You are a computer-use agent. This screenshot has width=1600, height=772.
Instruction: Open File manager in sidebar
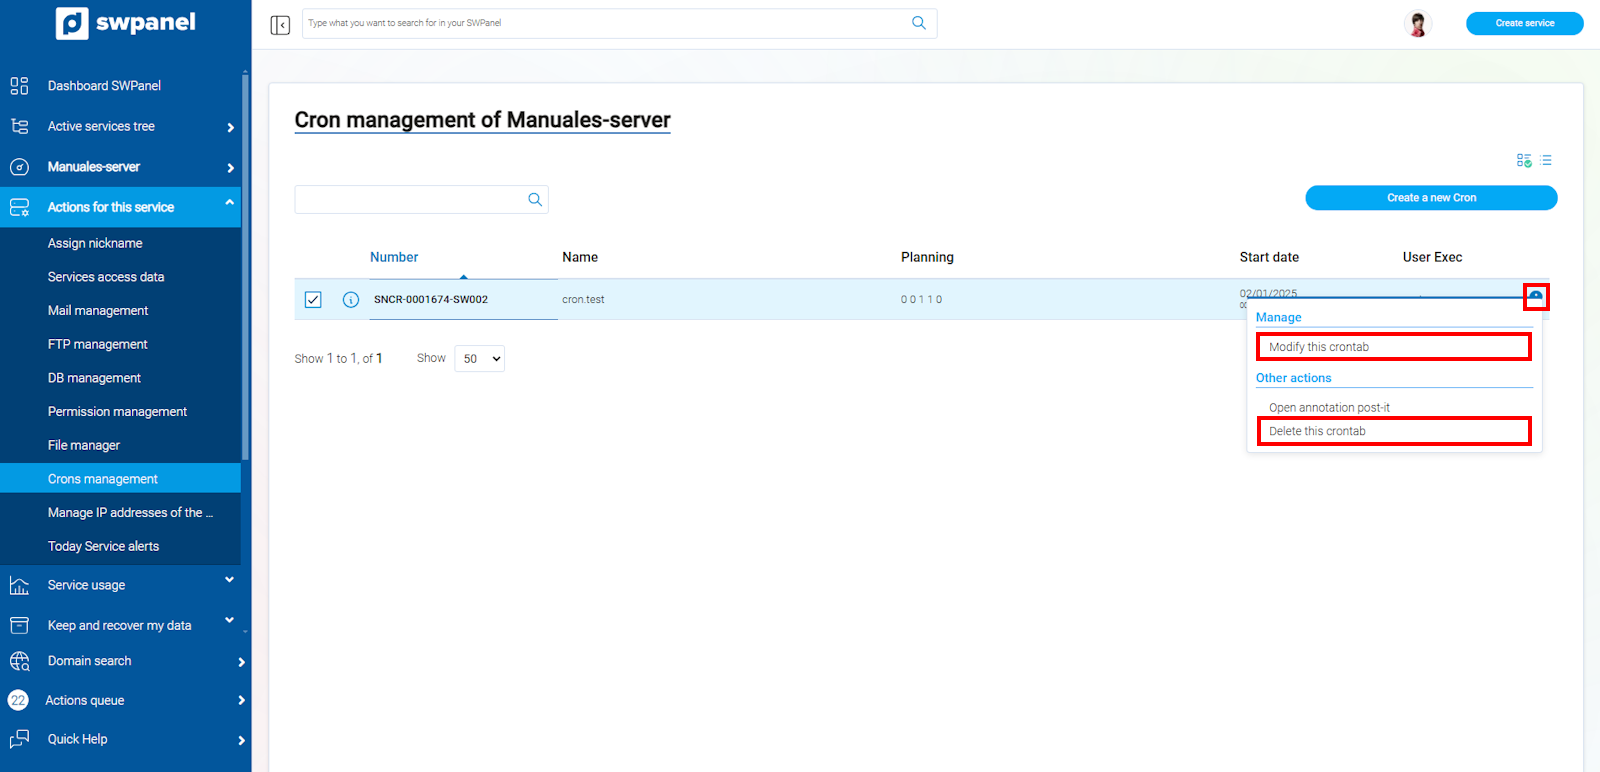tap(84, 445)
